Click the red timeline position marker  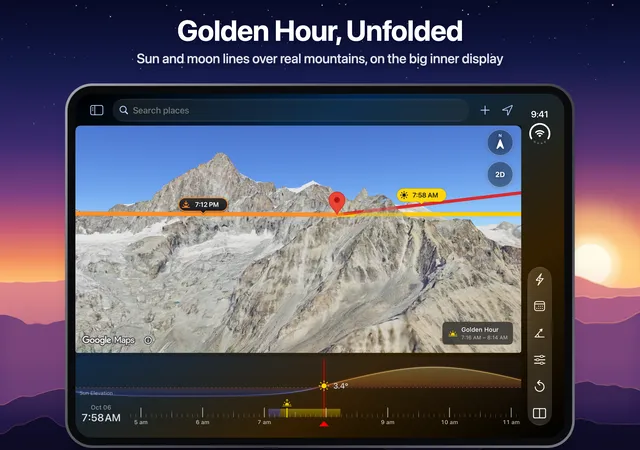pos(324,424)
